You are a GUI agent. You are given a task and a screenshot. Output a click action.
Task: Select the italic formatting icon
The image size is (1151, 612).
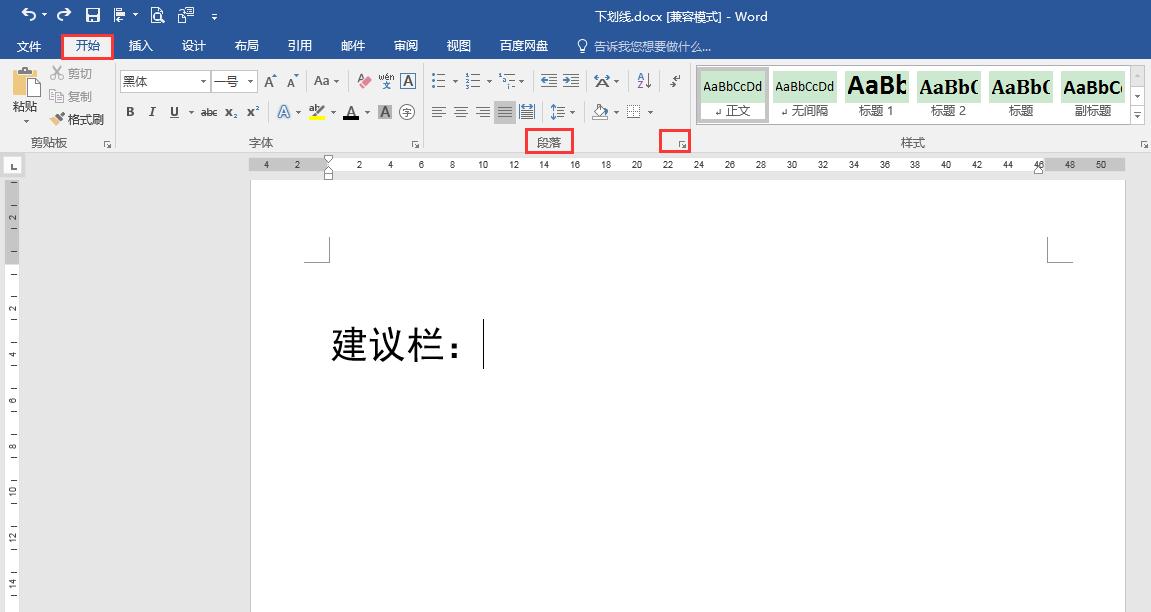pyautogui.click(x=151, y=112)
